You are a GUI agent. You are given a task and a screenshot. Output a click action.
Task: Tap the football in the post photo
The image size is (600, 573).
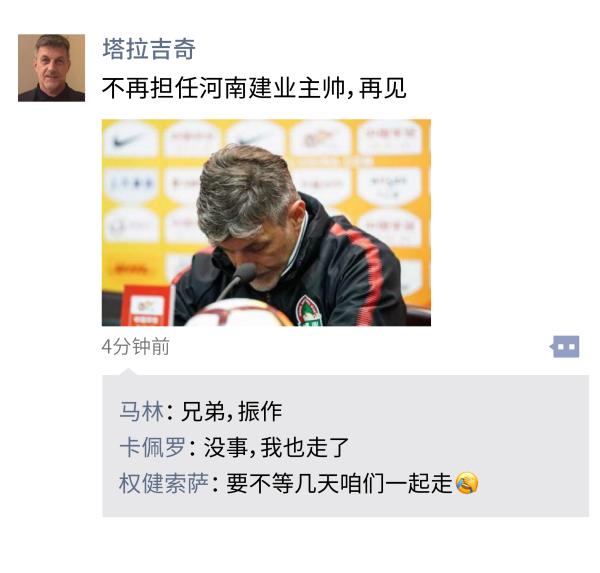pos(240,313)
